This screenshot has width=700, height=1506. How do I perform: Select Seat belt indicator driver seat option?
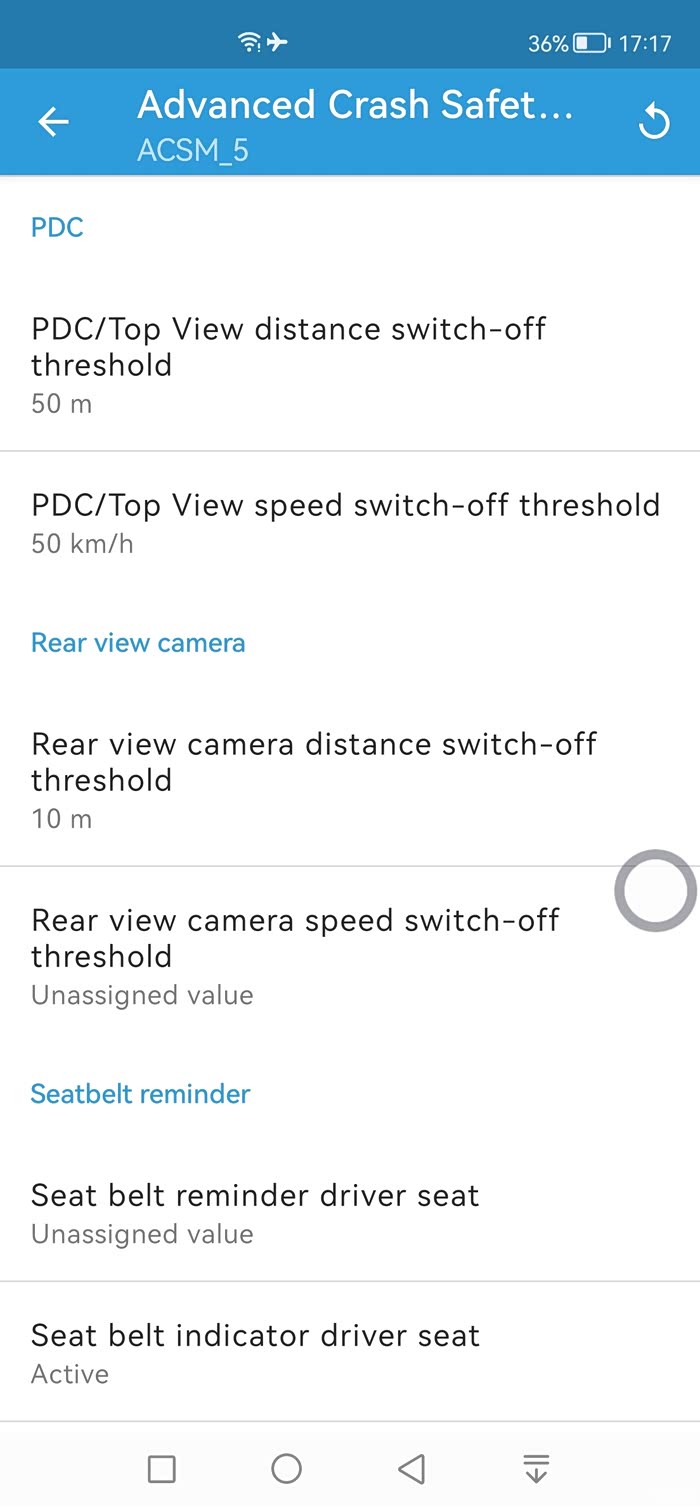350,1352
